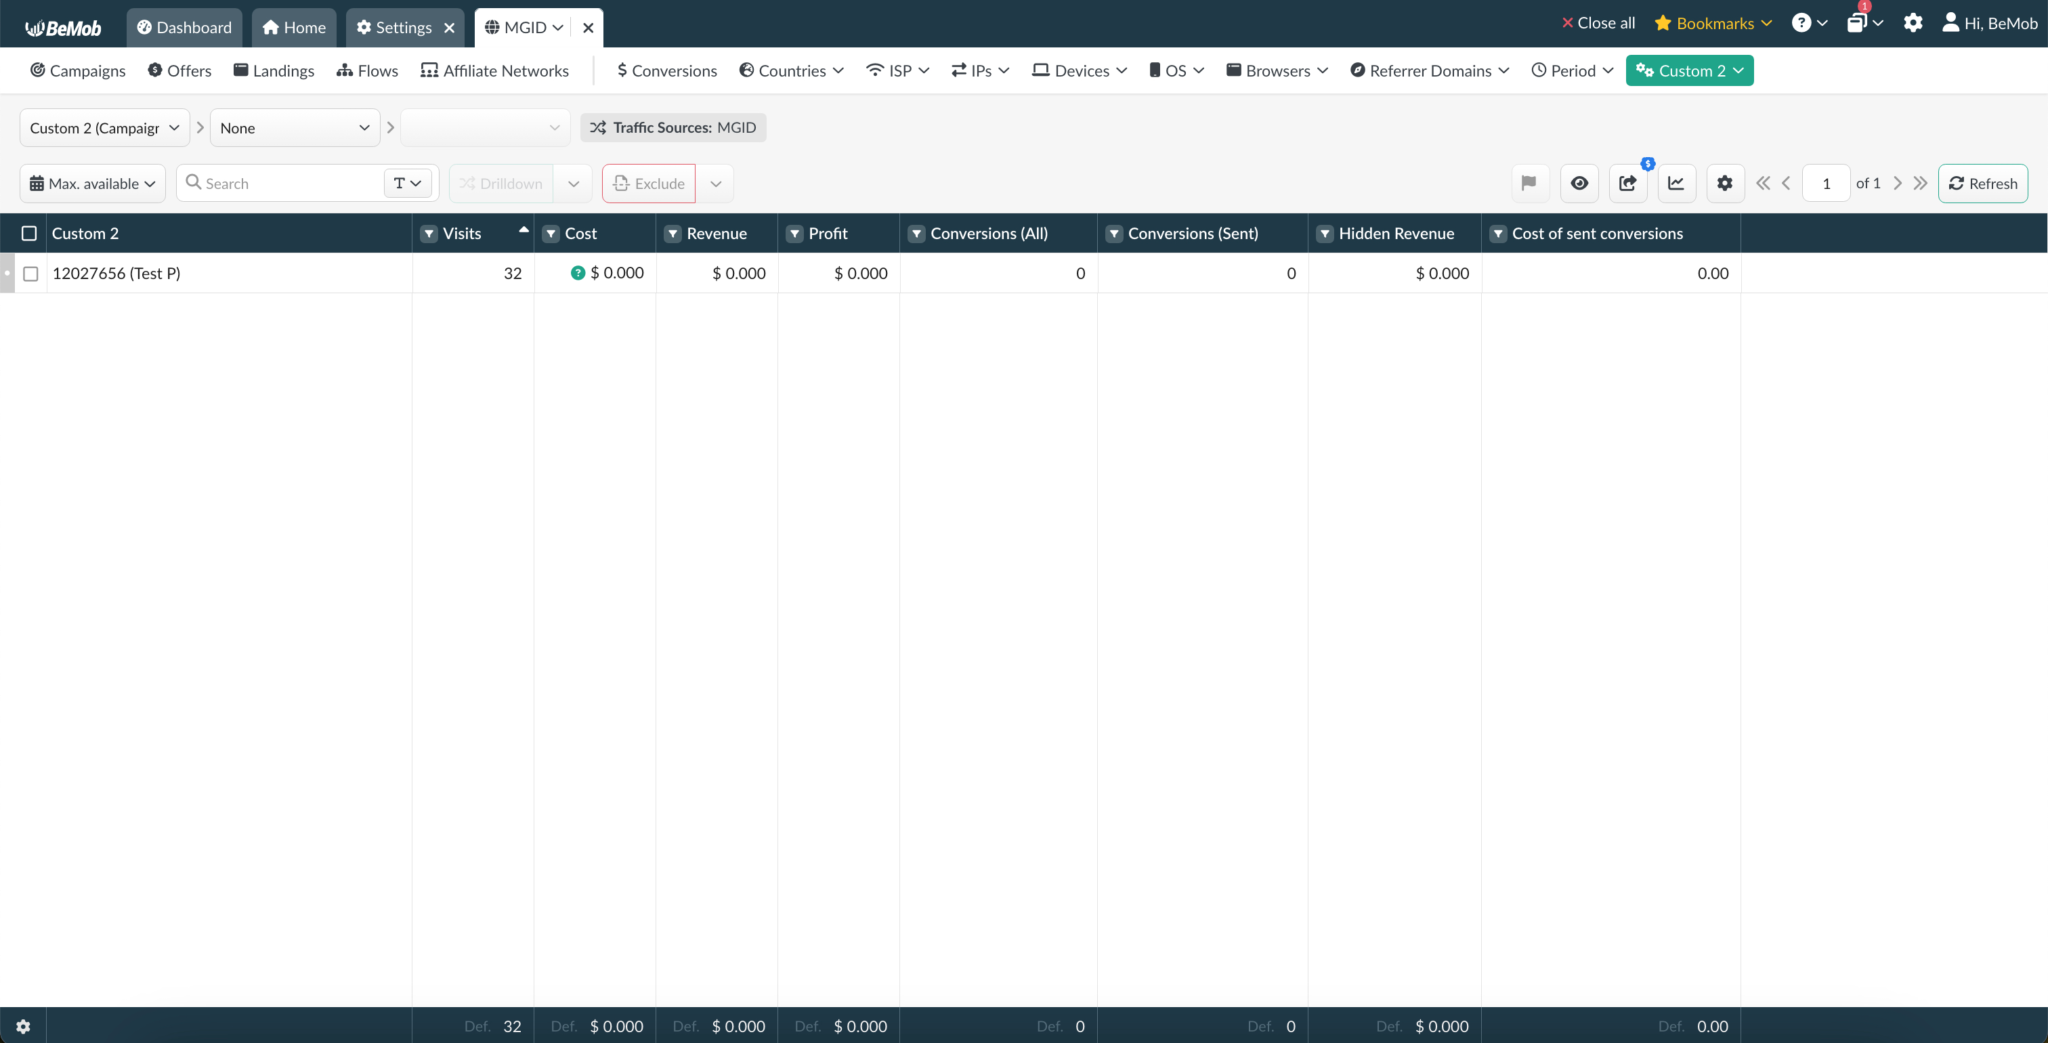The height and width of the screenshot is (1043, 2048).
Task: Open the Period dropdown
Action: click(1572, 70)
